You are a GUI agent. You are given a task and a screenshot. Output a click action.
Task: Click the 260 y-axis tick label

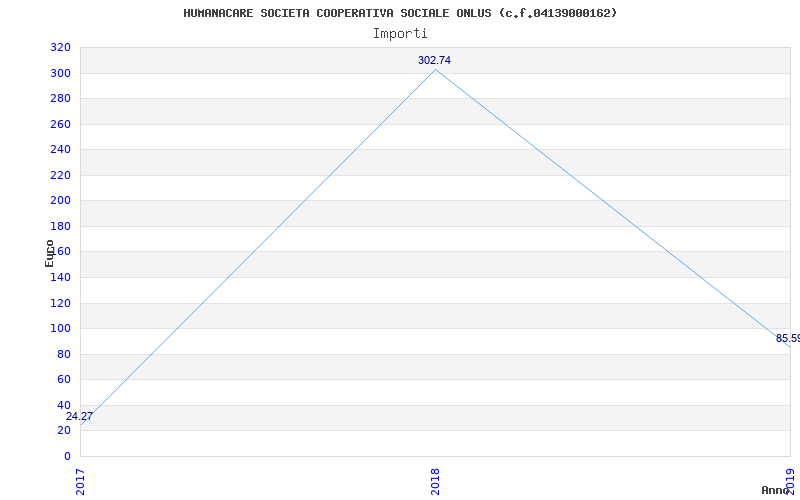point(60,124)
